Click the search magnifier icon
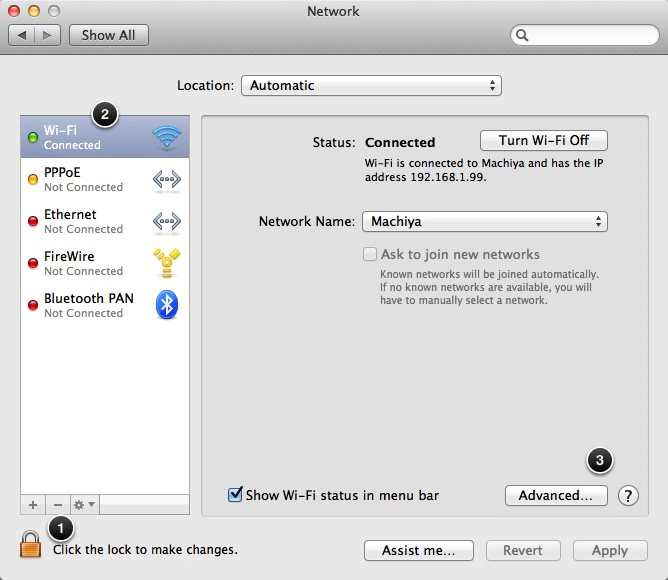Image resolution: width=668 pixels, height=580 pixels. tap(522, 35)
